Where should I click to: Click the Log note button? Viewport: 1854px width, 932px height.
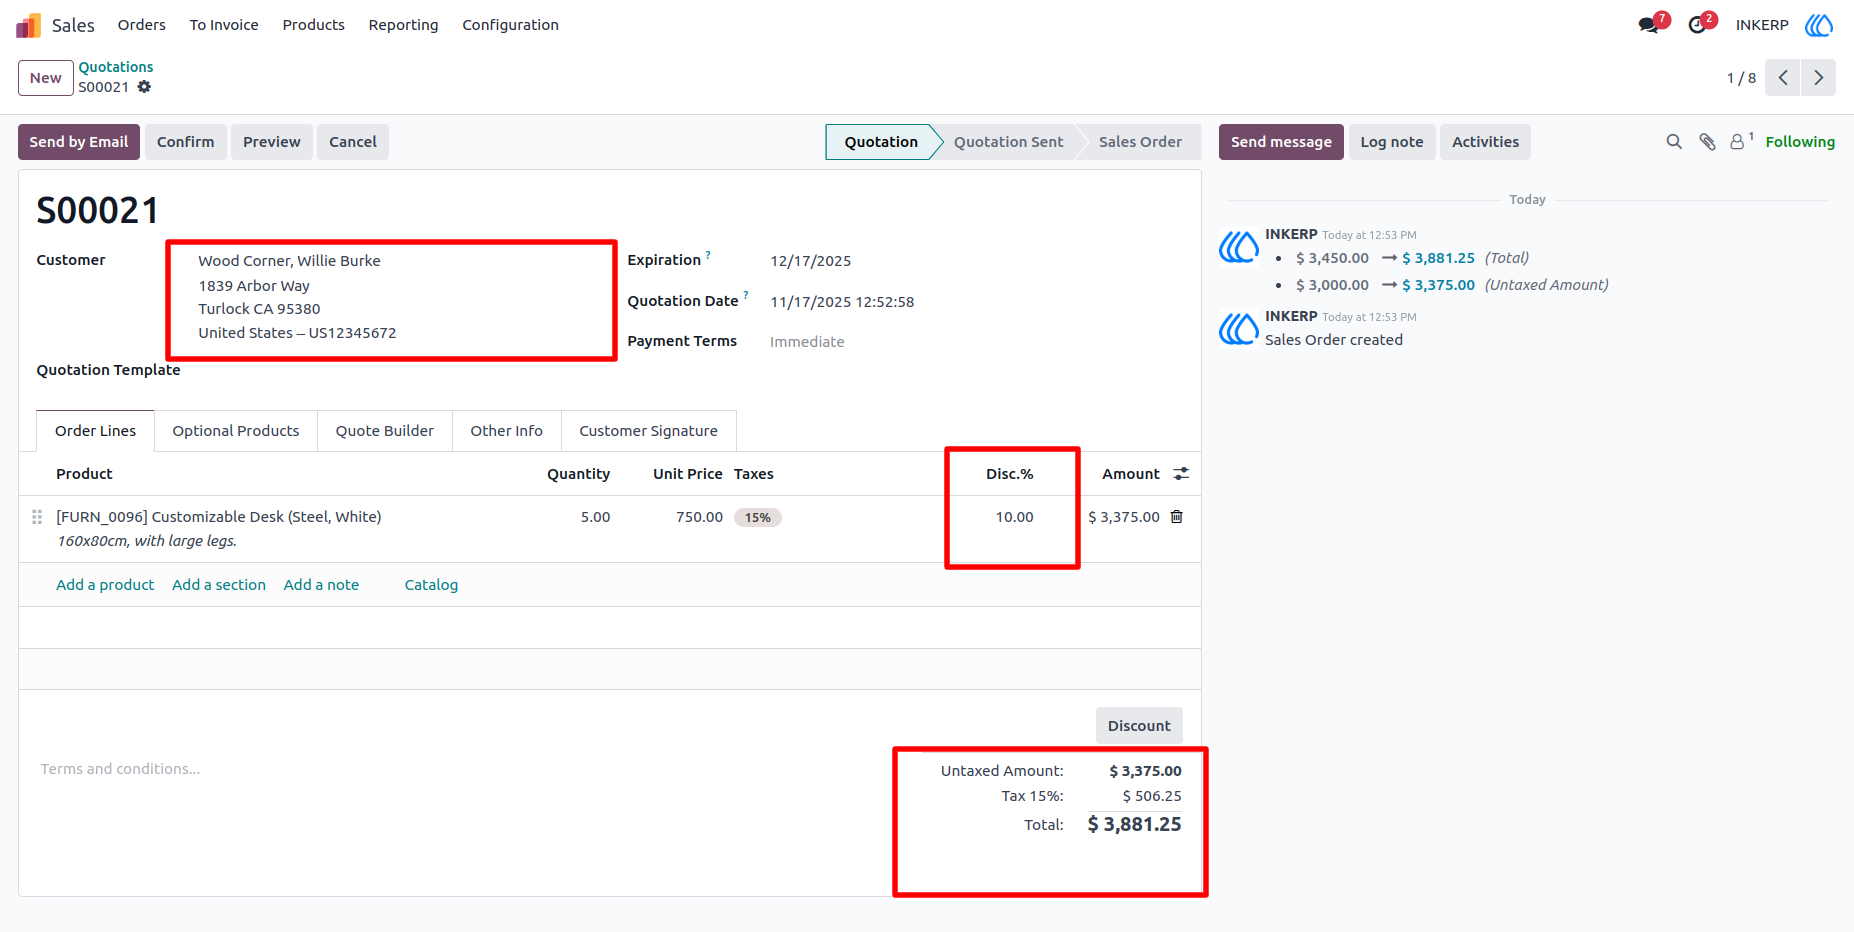[1392, 142]
